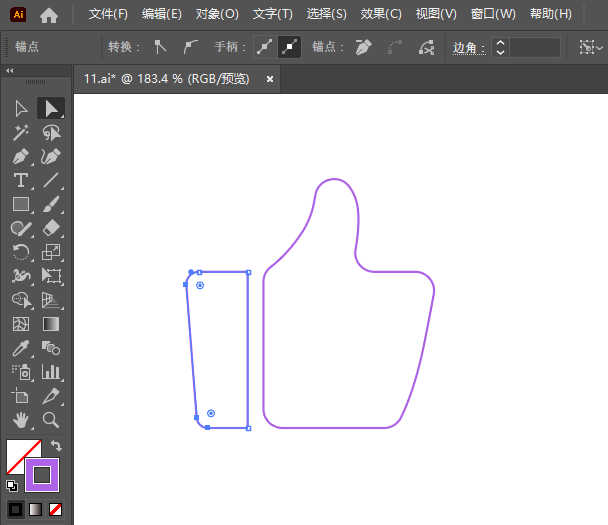Select the Lasso tool
608x525 pixels.
(x=51, y=133)
